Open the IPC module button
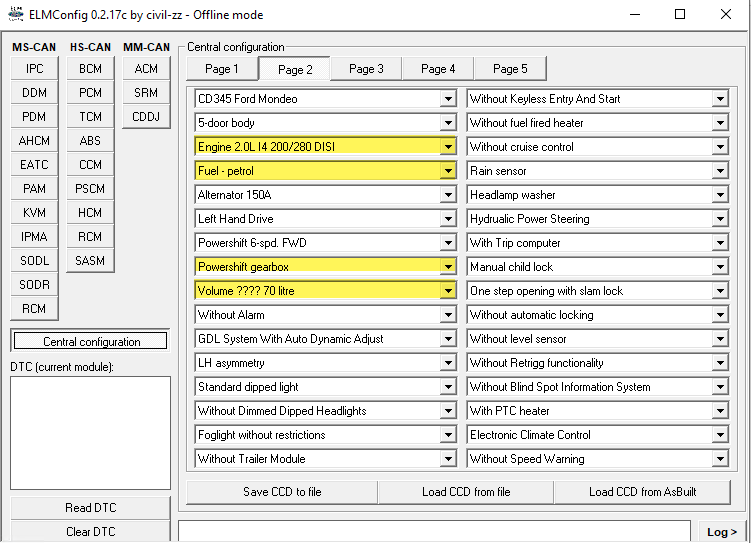Viewport: 751px width, 543px height. [34, 69]
